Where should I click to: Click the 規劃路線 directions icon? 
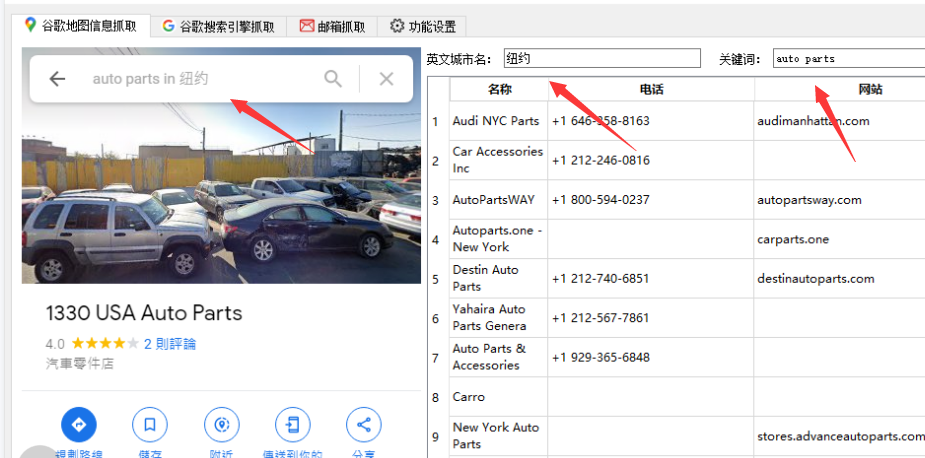click(x=78, y=424)
